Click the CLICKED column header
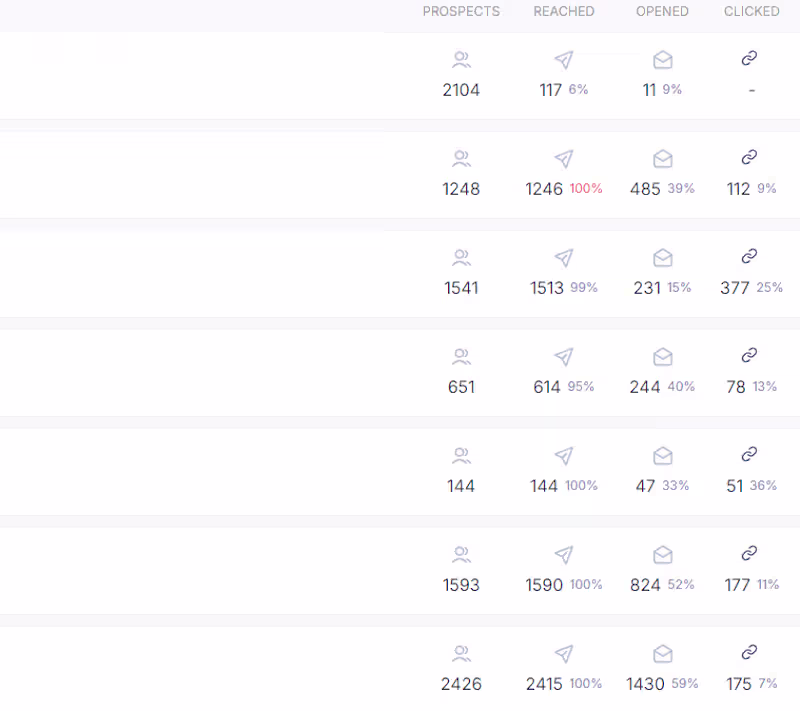Viewport: 800px width, 711px height. [x=752, y=12]
